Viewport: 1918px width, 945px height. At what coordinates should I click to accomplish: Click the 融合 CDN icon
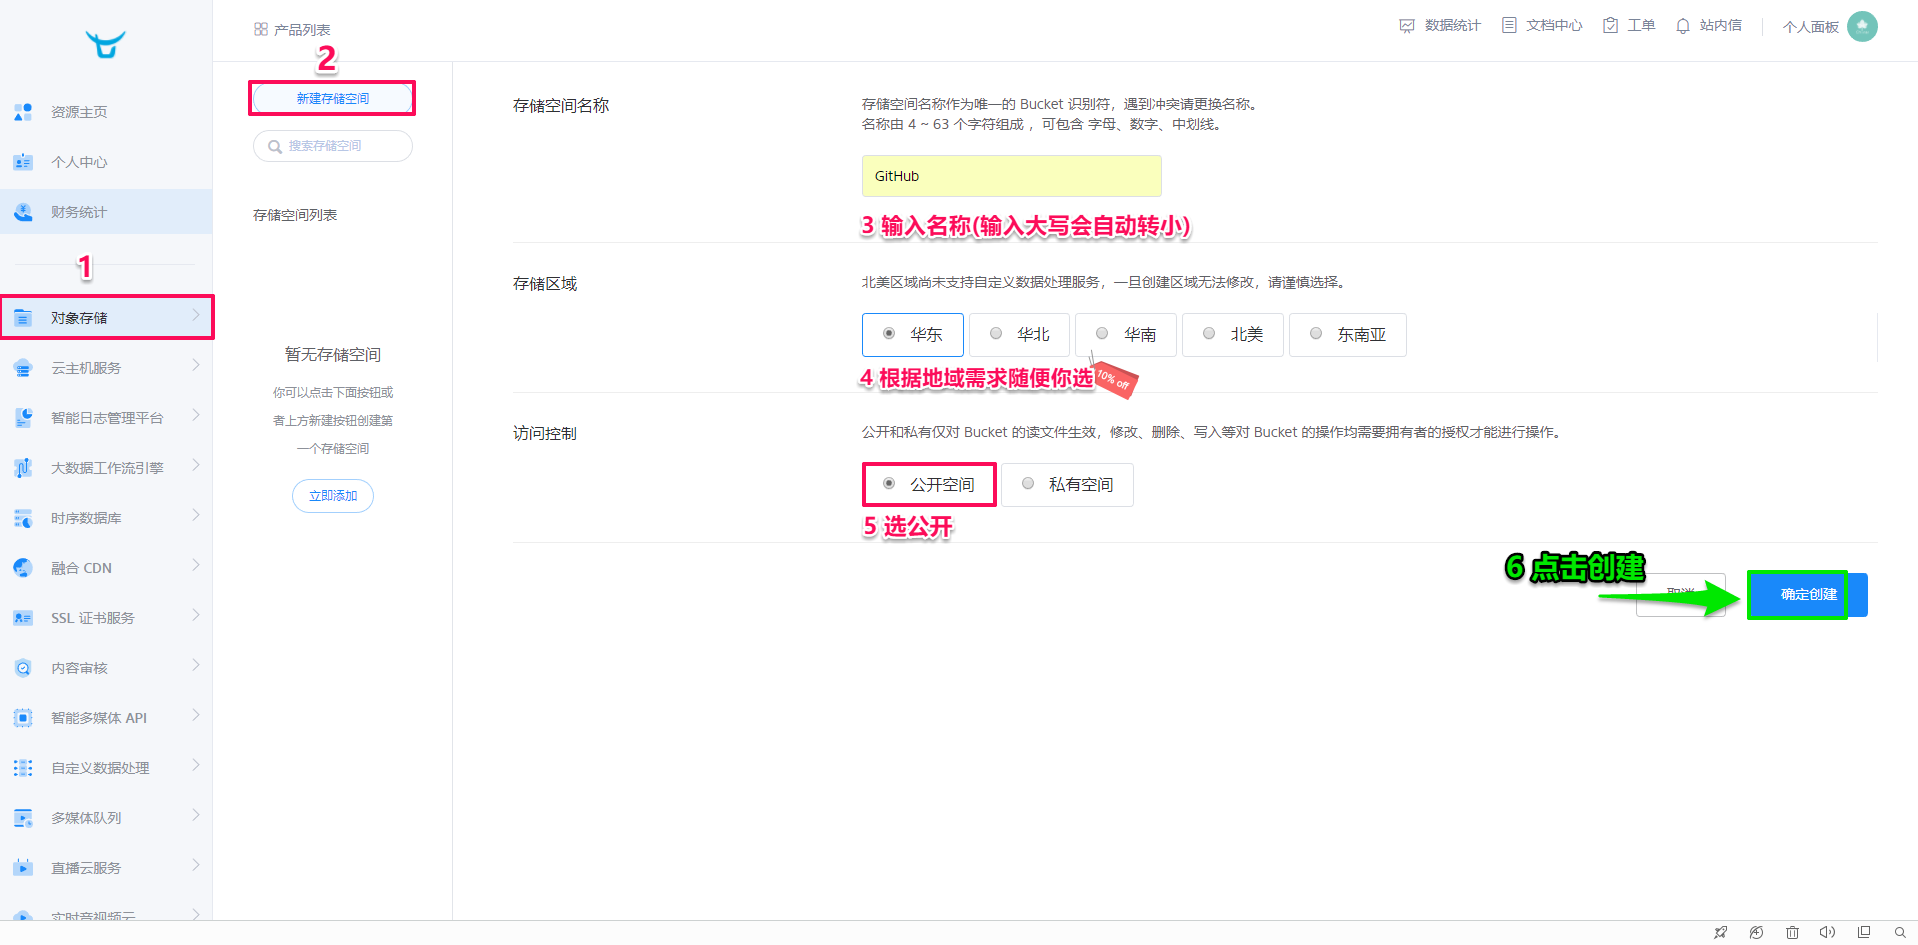coord(23,568)
